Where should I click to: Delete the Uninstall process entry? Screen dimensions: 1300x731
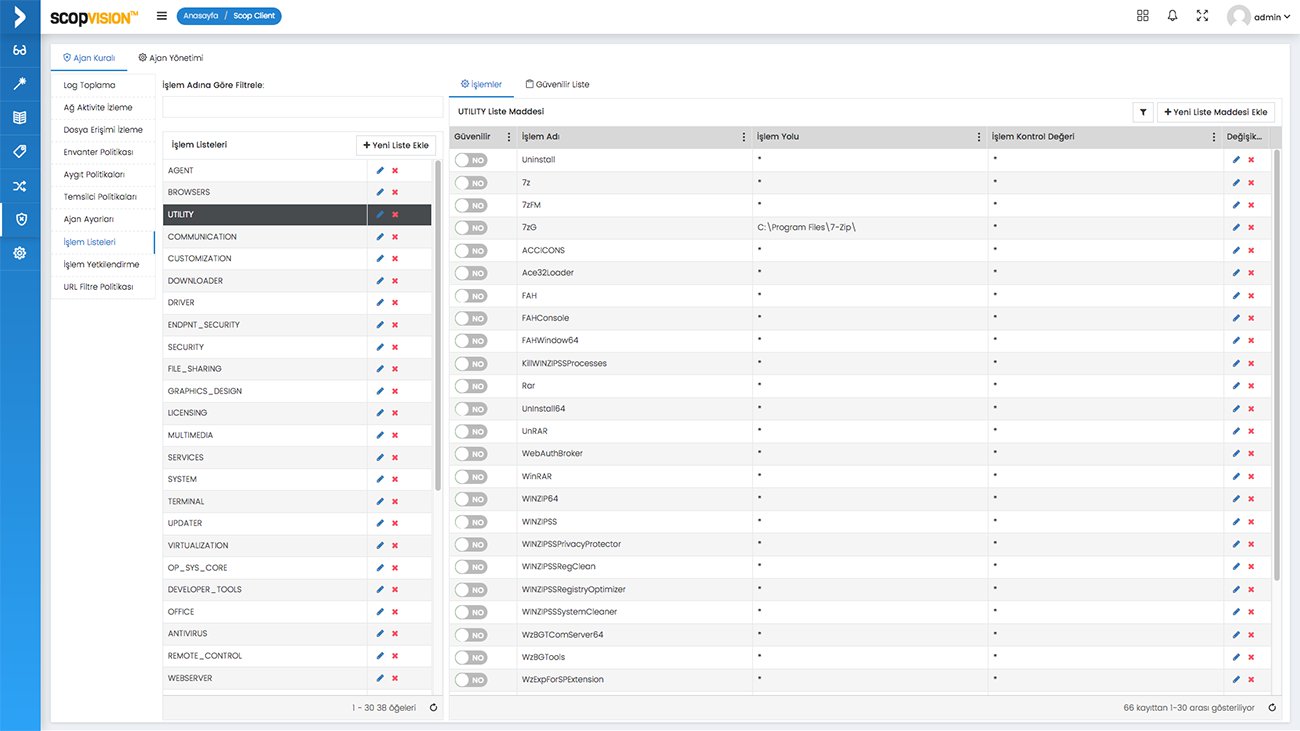pyautogui.click(x=1251, y=160)
